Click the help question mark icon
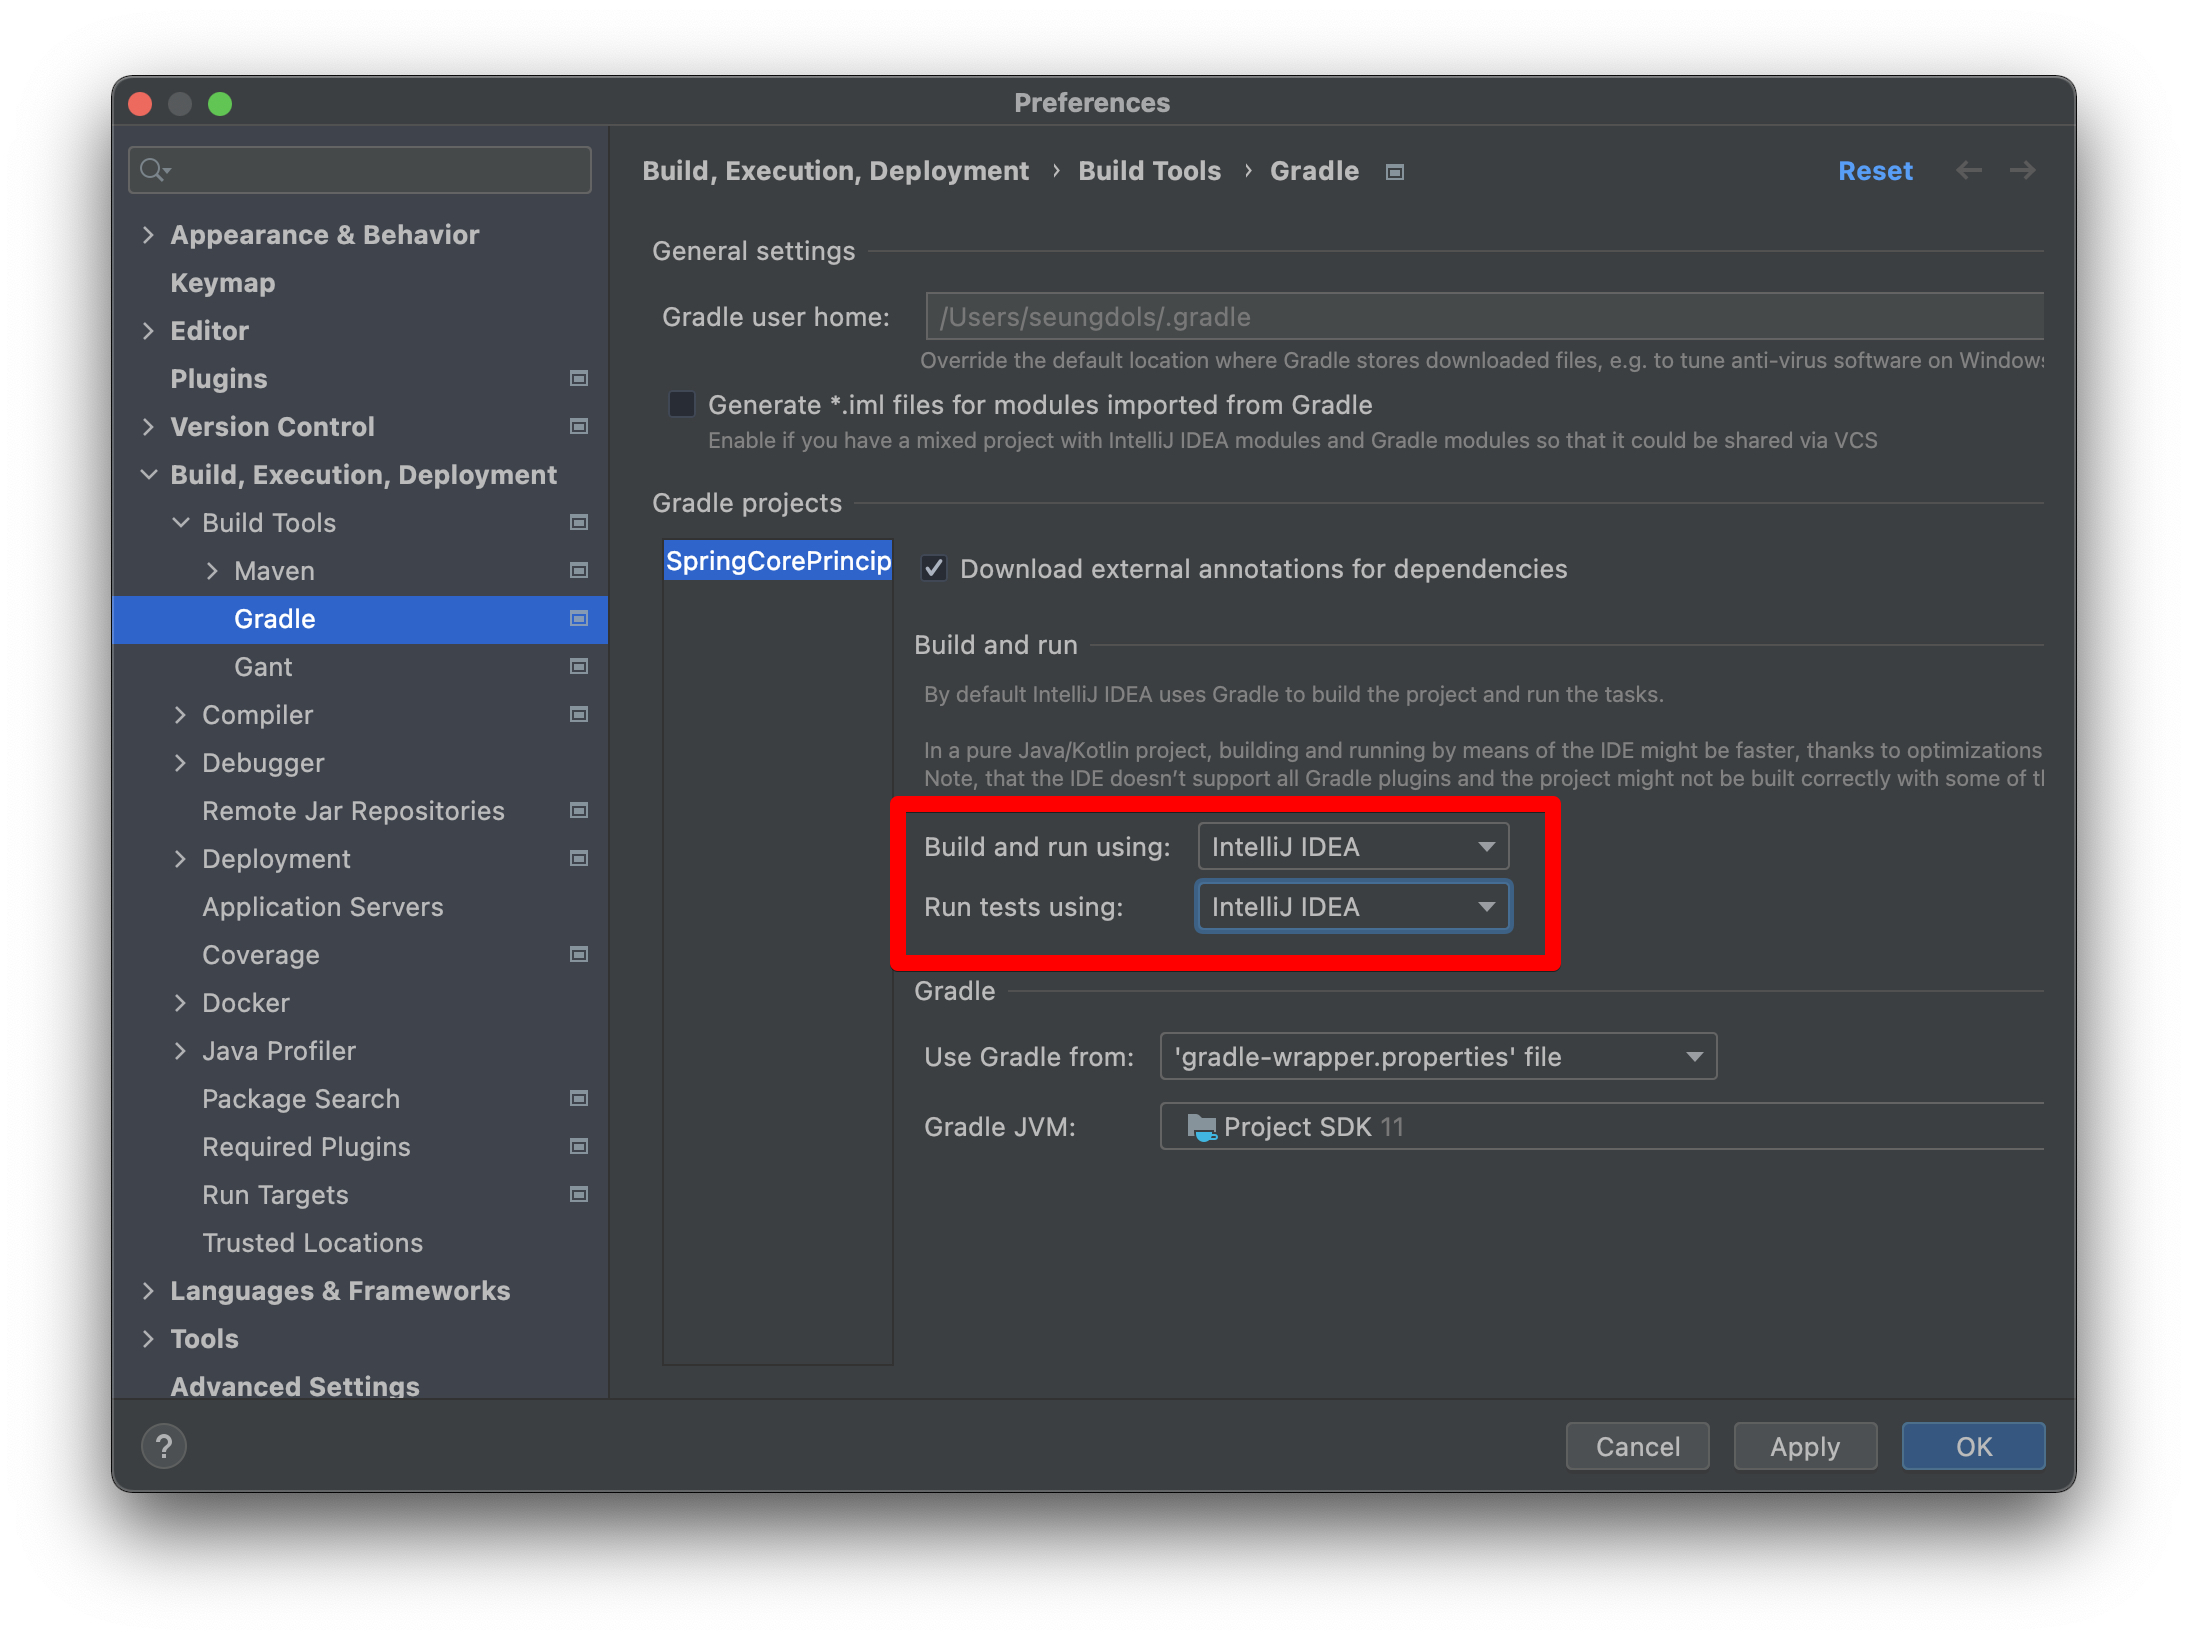This screenshot has width=2188, height=1640. point(164,1446)
